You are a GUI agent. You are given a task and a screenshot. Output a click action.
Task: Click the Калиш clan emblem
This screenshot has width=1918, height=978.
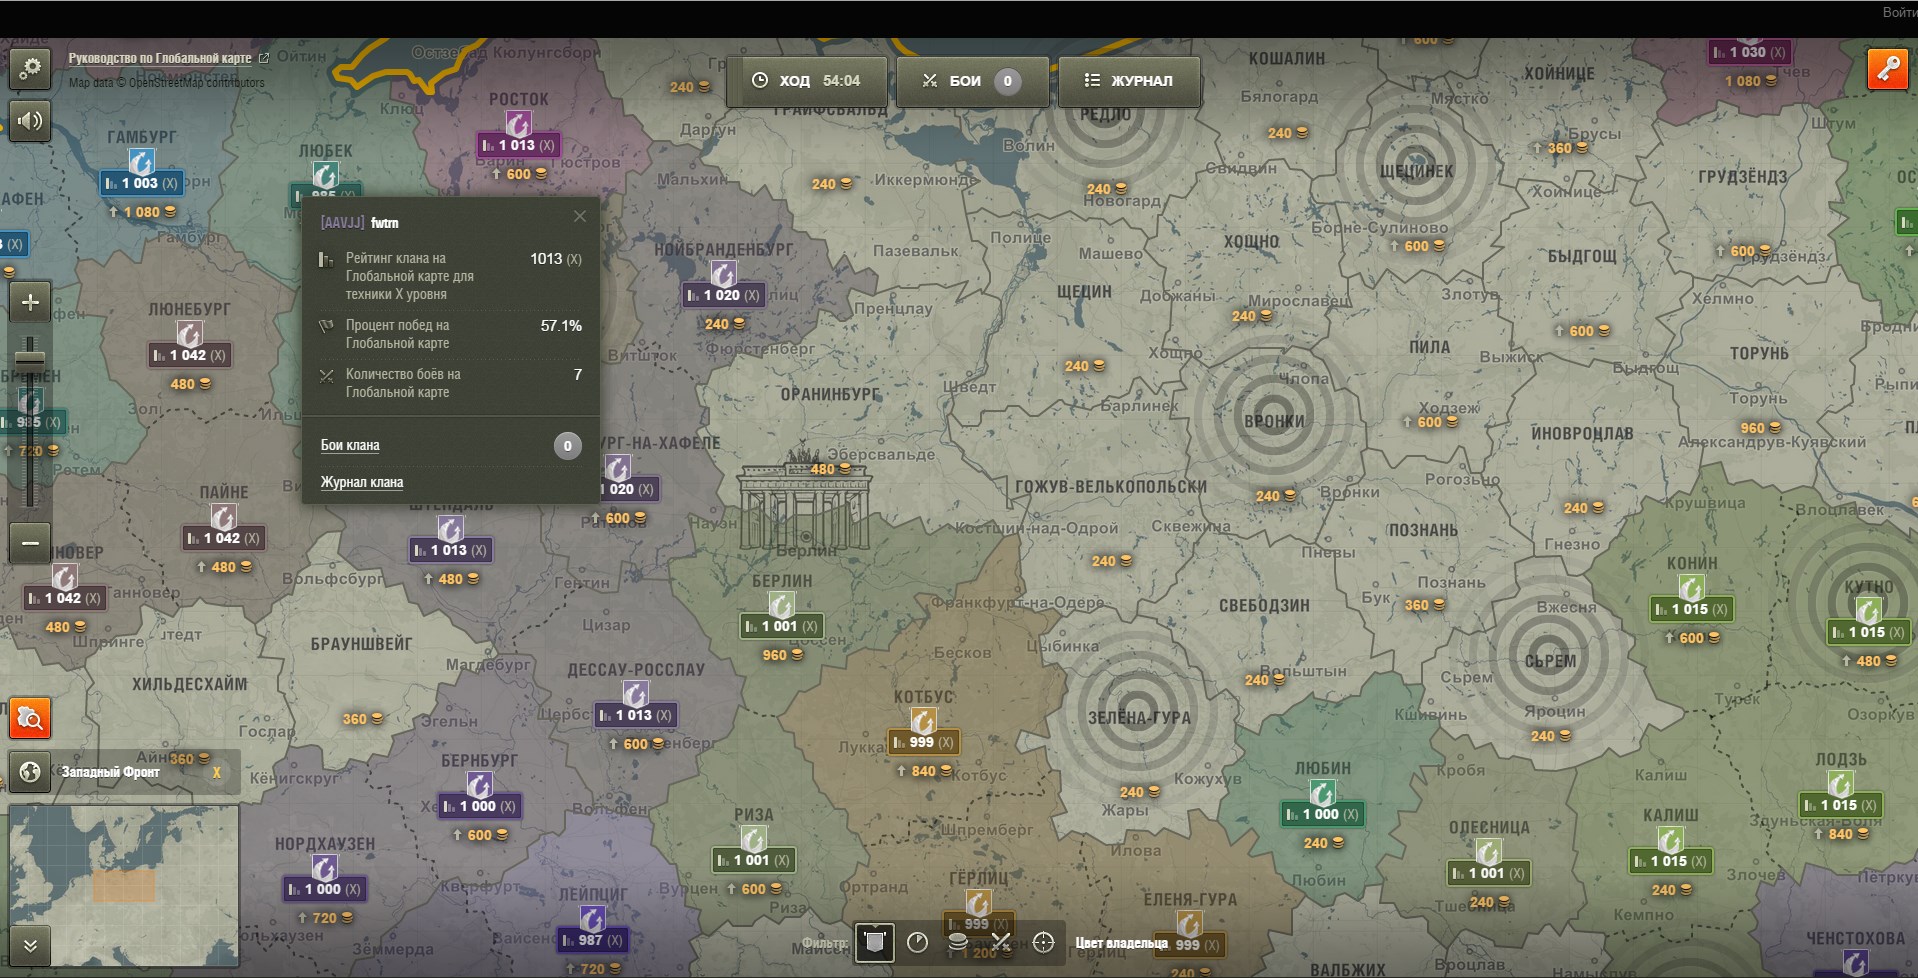[x=1670, y=840]
